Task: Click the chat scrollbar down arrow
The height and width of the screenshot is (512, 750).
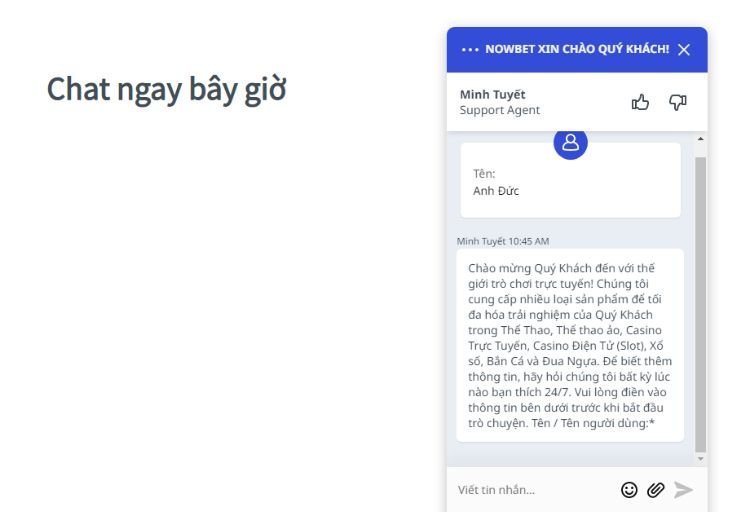Action: (x=700, y=458)
